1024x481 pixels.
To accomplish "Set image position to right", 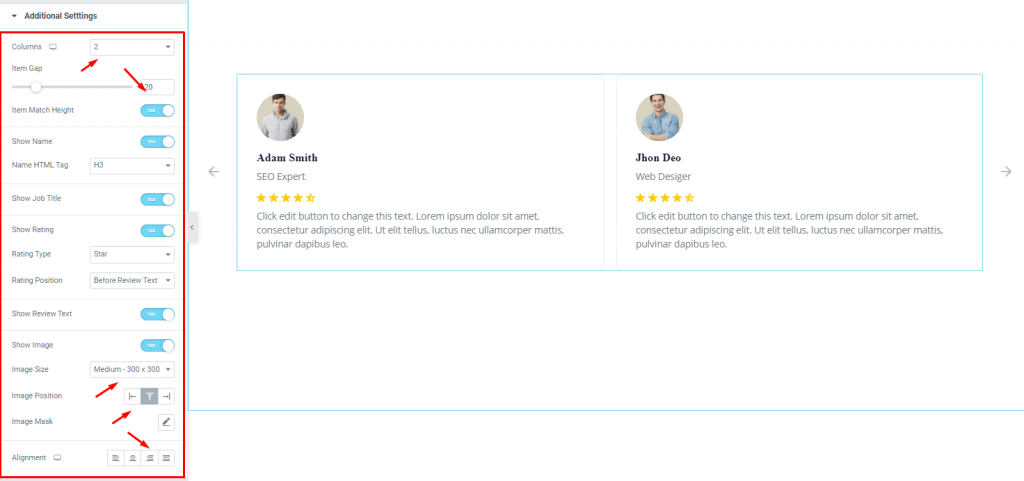I will coord(167,396).
